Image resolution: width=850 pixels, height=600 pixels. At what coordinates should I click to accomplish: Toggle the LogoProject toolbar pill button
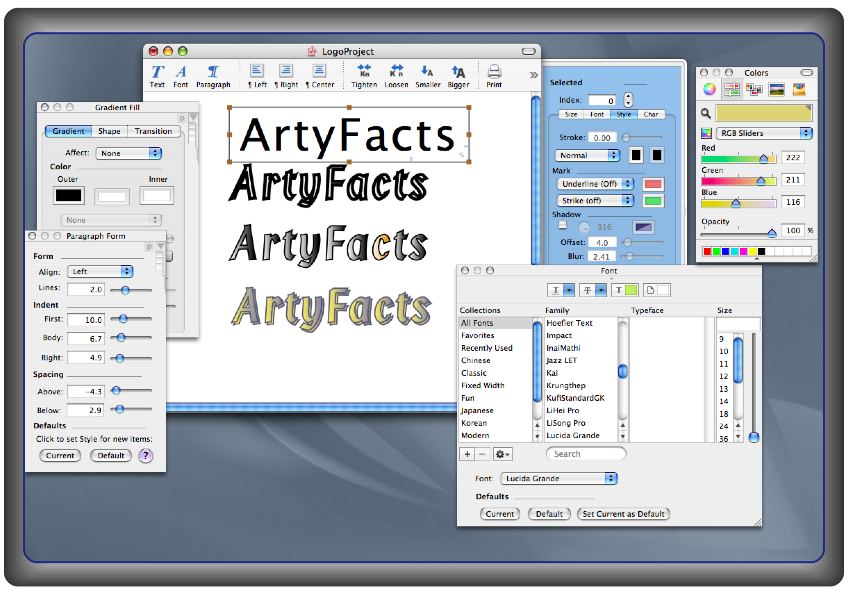pyautogui.click(x=529, y=51)
